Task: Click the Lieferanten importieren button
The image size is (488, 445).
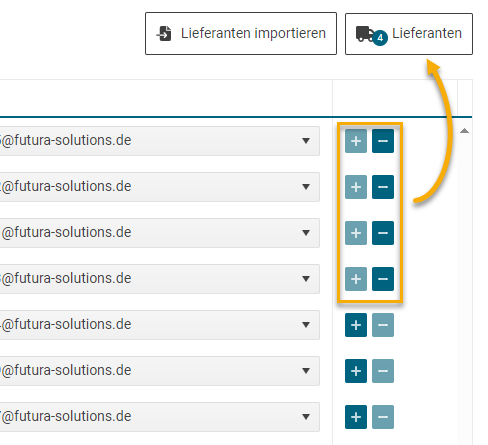Action: coord(241,34)
